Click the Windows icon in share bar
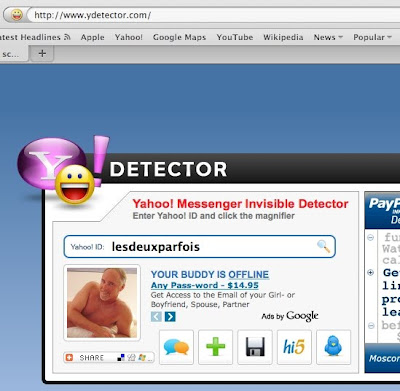 click(142, 358)
